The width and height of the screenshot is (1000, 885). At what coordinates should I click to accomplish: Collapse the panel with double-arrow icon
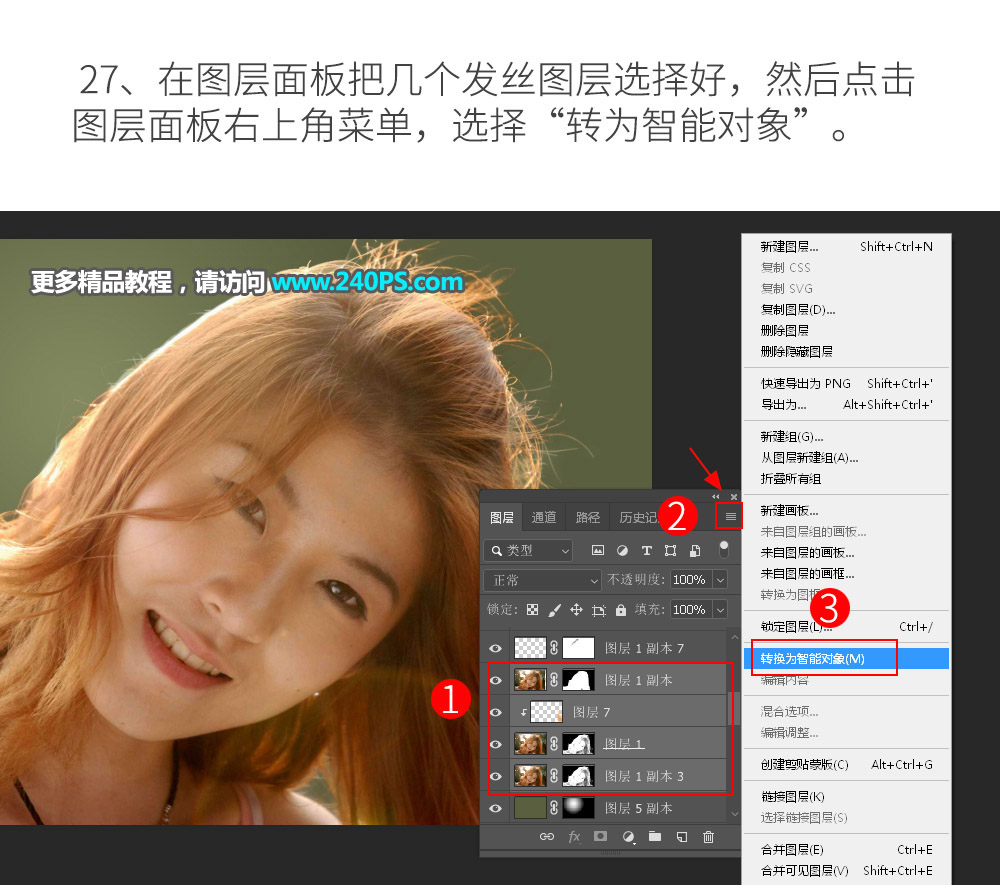click(x=716, y=497)
